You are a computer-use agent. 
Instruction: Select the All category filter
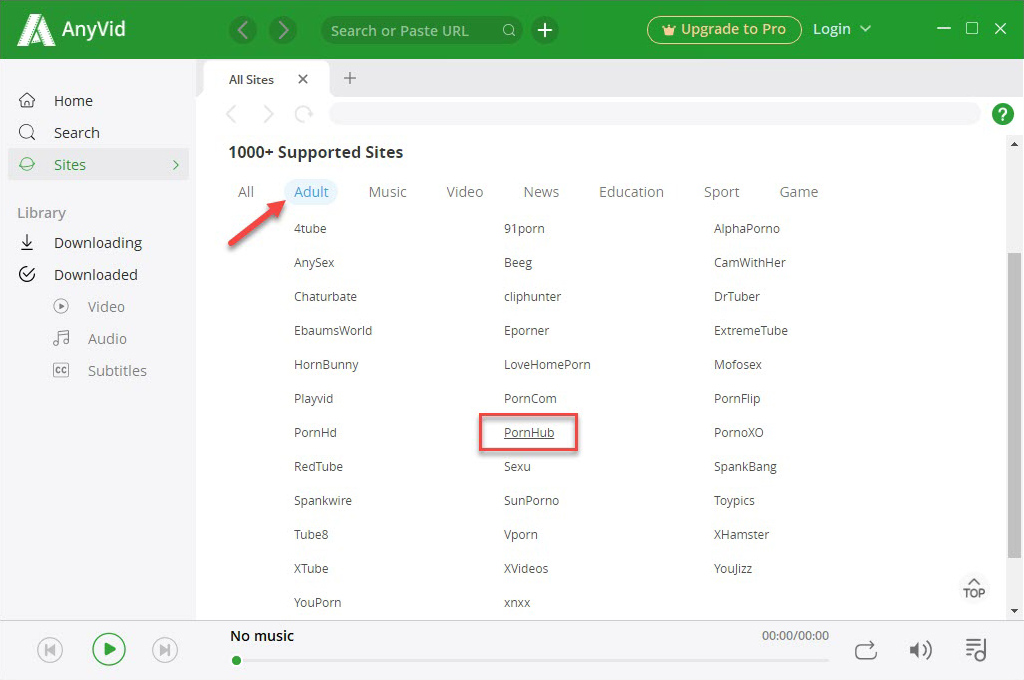tap(246, 192)
